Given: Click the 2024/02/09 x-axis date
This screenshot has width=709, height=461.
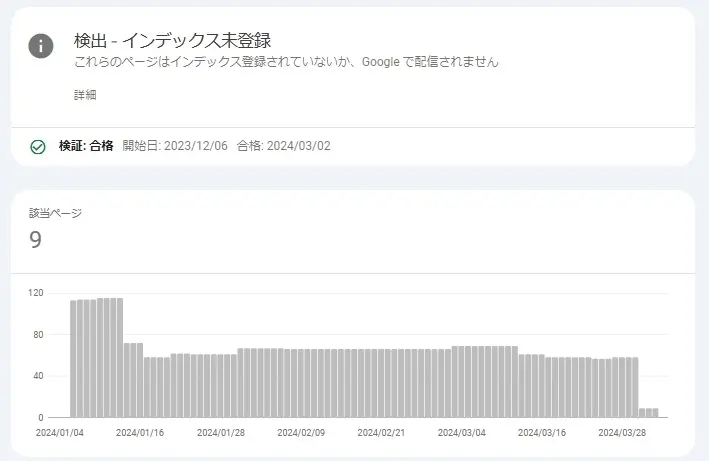Looking at the screenshot, I should (x=301, y=433).
